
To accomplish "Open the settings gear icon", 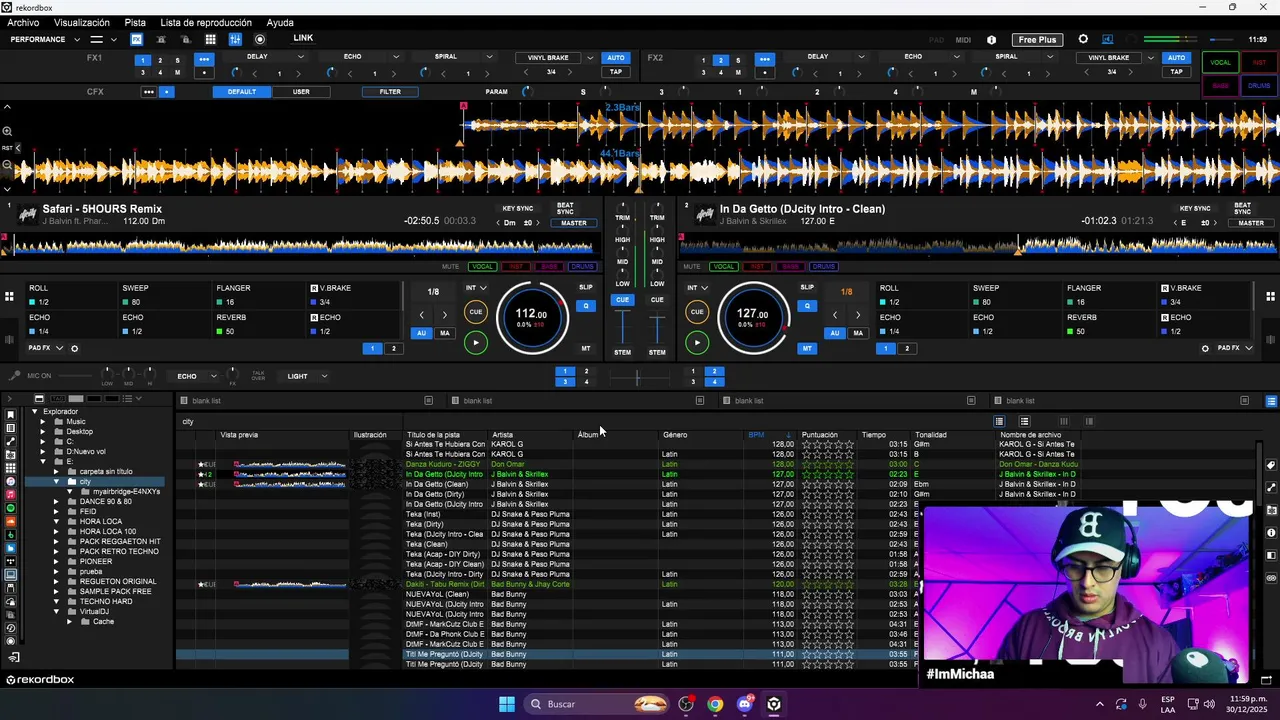I will 1083,39.
